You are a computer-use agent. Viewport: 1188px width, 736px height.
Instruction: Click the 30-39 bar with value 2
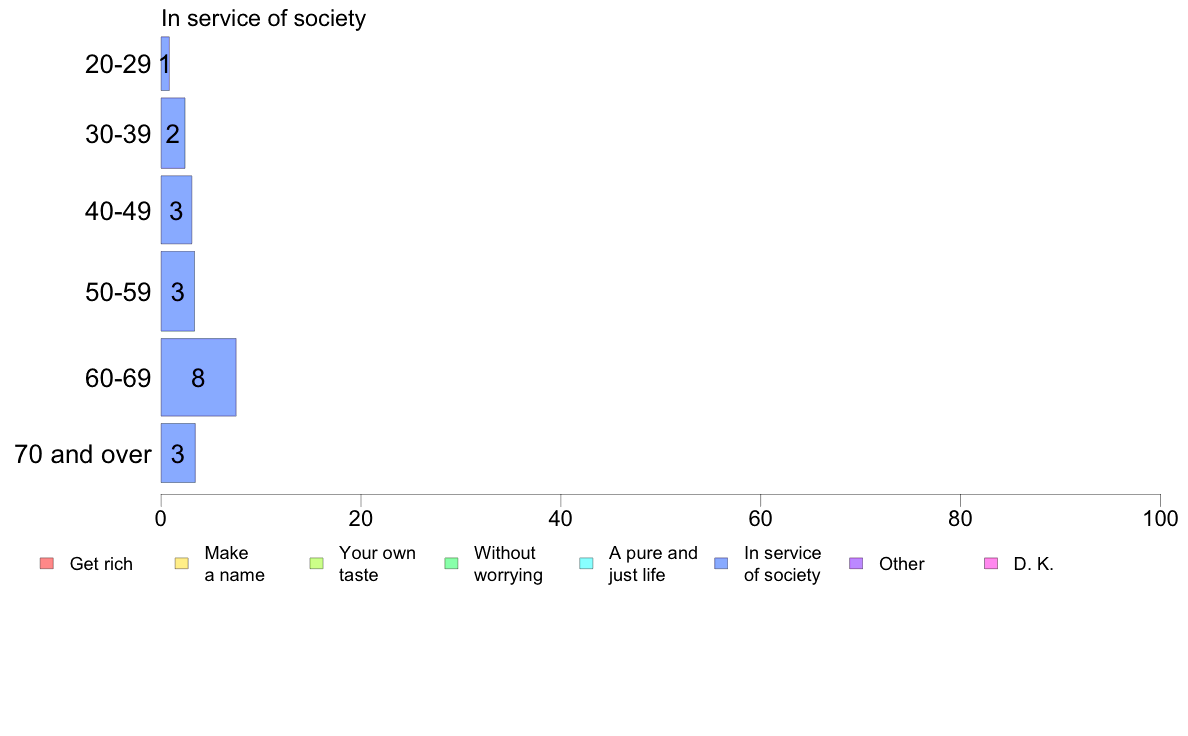pyautogui.click(x=173, y=133)
